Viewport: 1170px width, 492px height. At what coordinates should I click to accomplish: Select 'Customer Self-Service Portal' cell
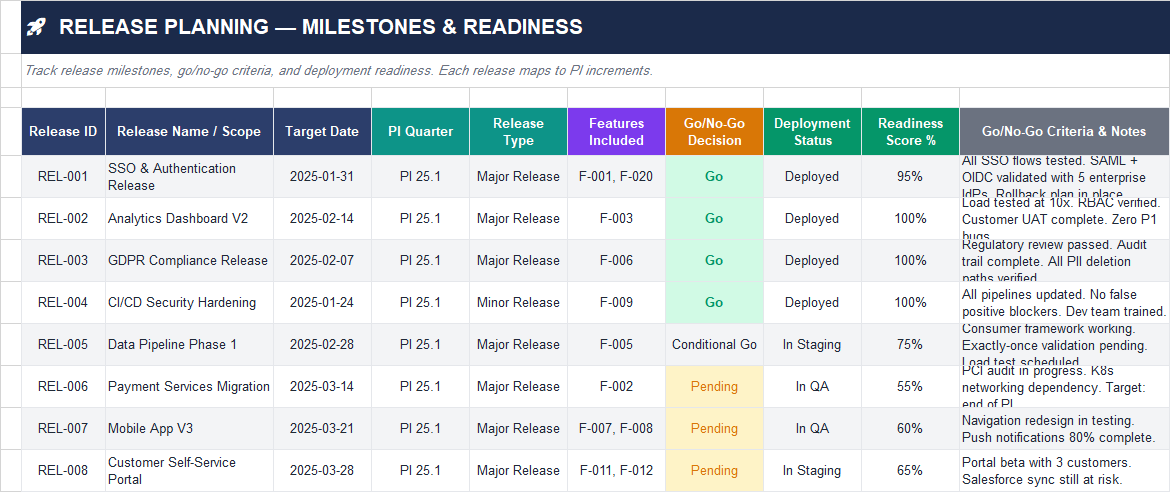pos(190,470)
